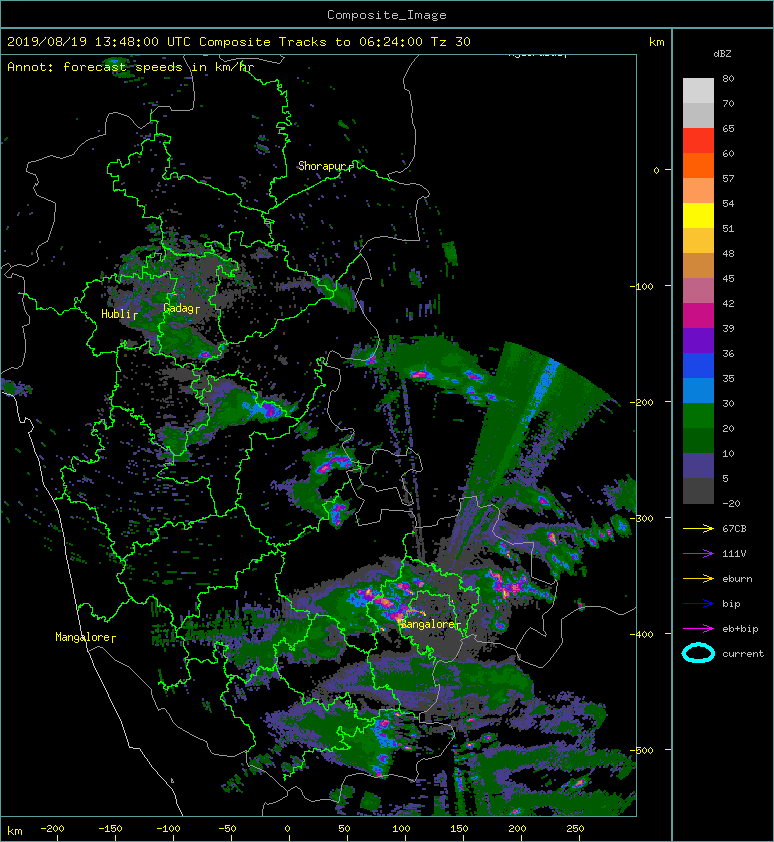This screenshot has height=842, width=774.
Task: Click the 80 dBZ light gray swatch
Action: 698,90
